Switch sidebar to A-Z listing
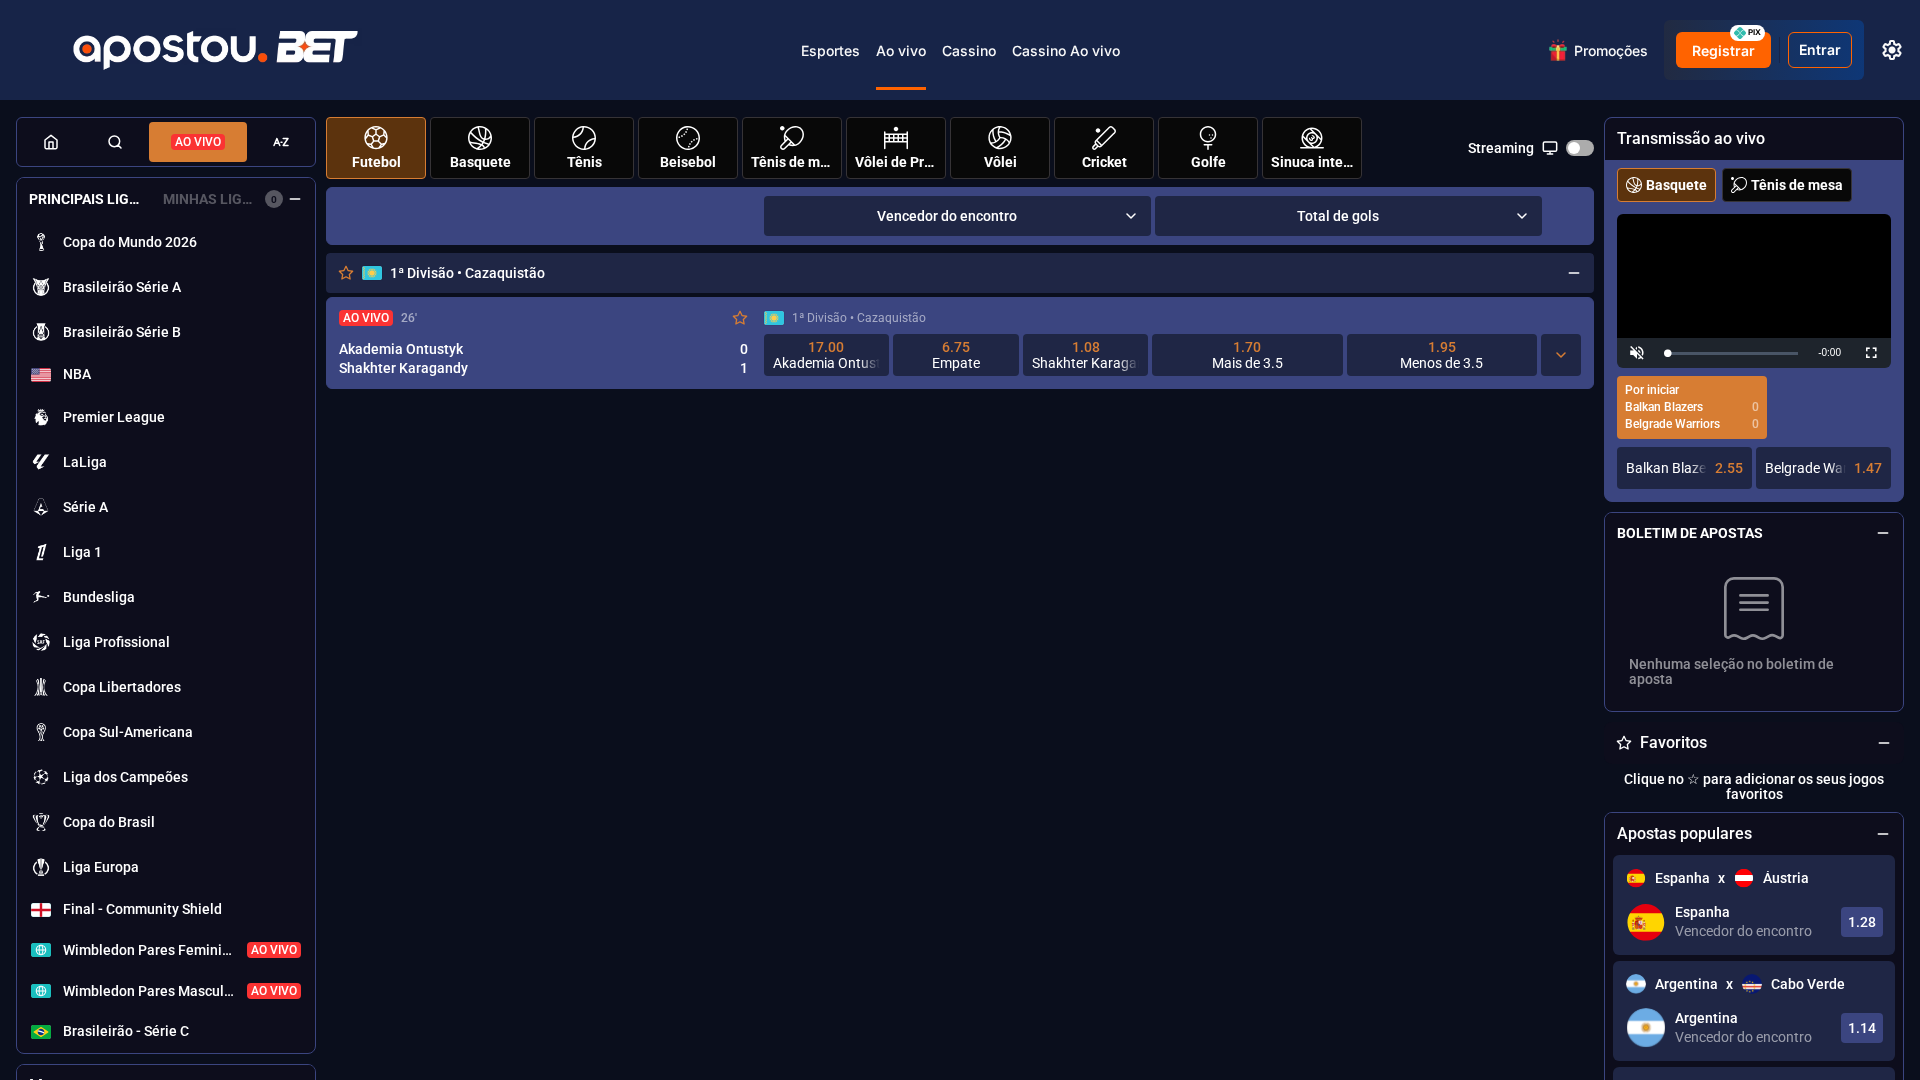Image resolution: width=1920 pixels, height=1080 pixels. coord(281,142)
